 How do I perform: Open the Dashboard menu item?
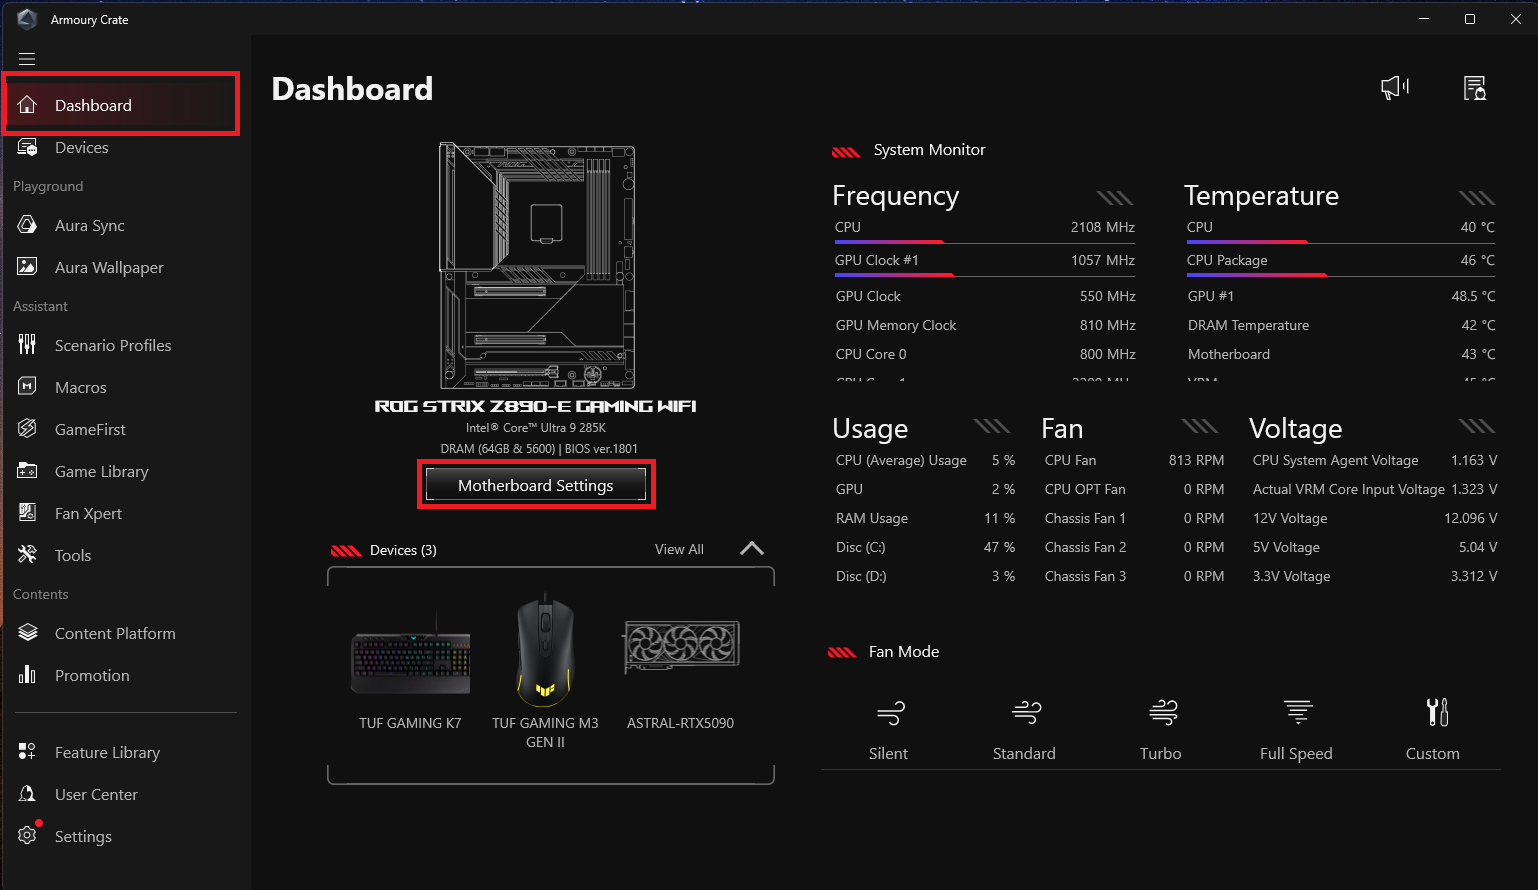121,105
